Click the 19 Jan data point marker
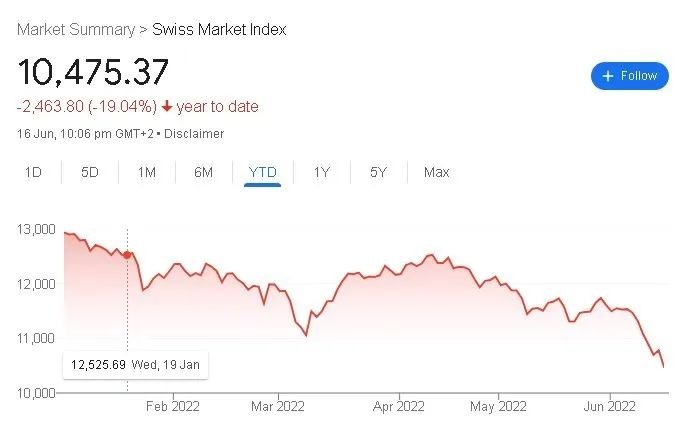Screen dimensions: 694x426 tap(127, 255)
